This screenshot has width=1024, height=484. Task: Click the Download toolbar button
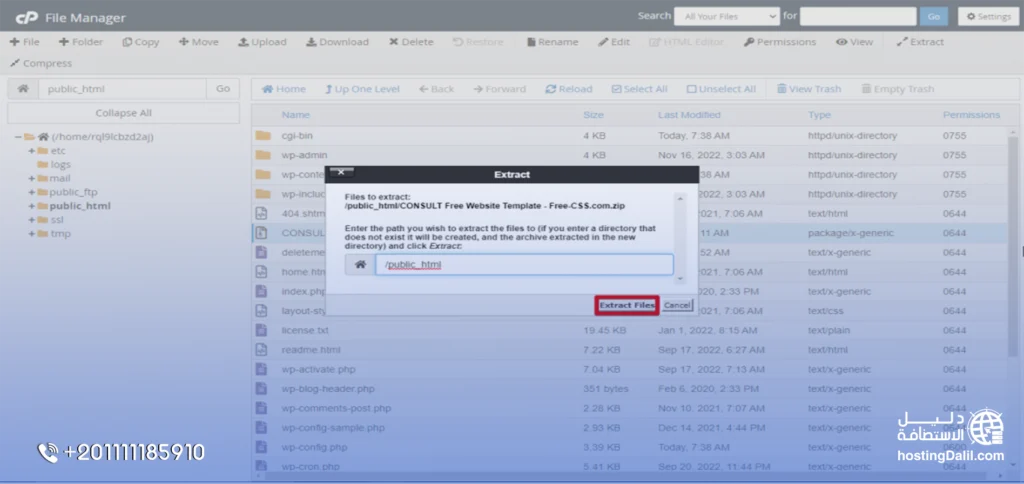point(338,42)
